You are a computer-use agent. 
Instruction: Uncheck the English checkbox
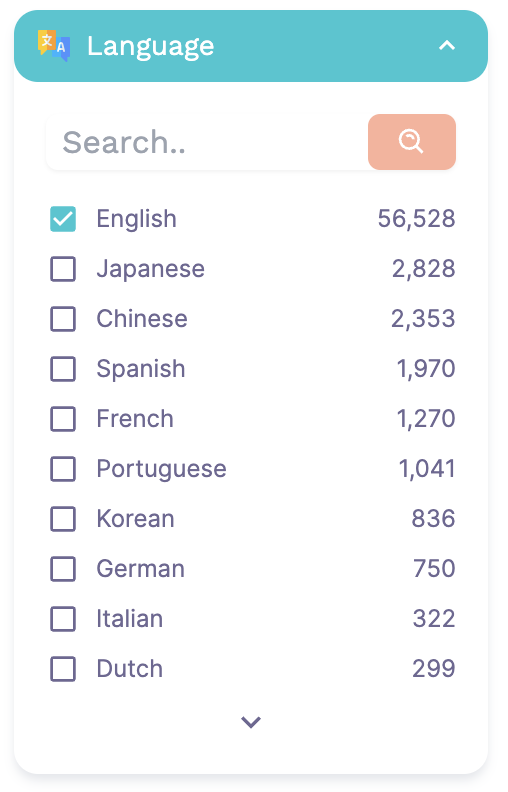coord(63,219)
